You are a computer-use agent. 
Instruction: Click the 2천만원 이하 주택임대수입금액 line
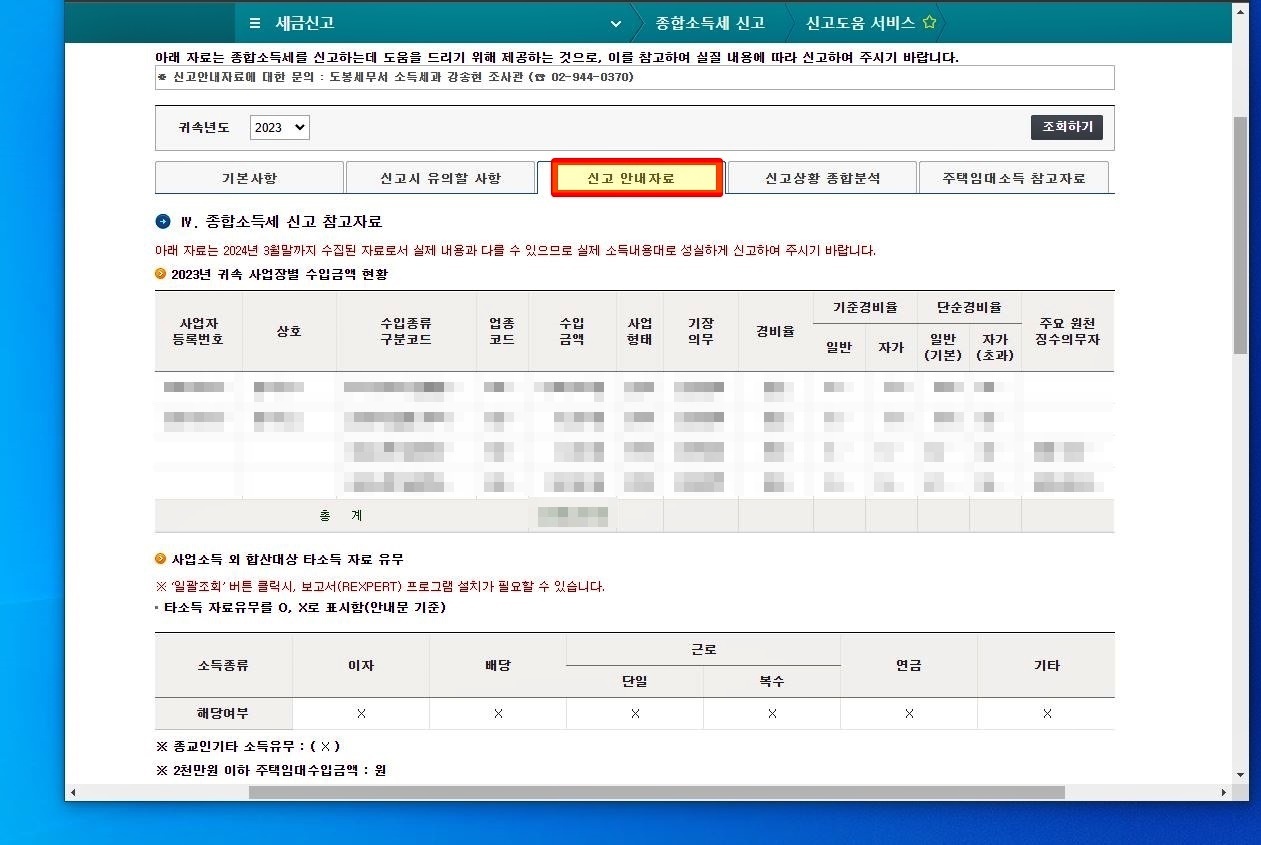(x=272, y=770)
